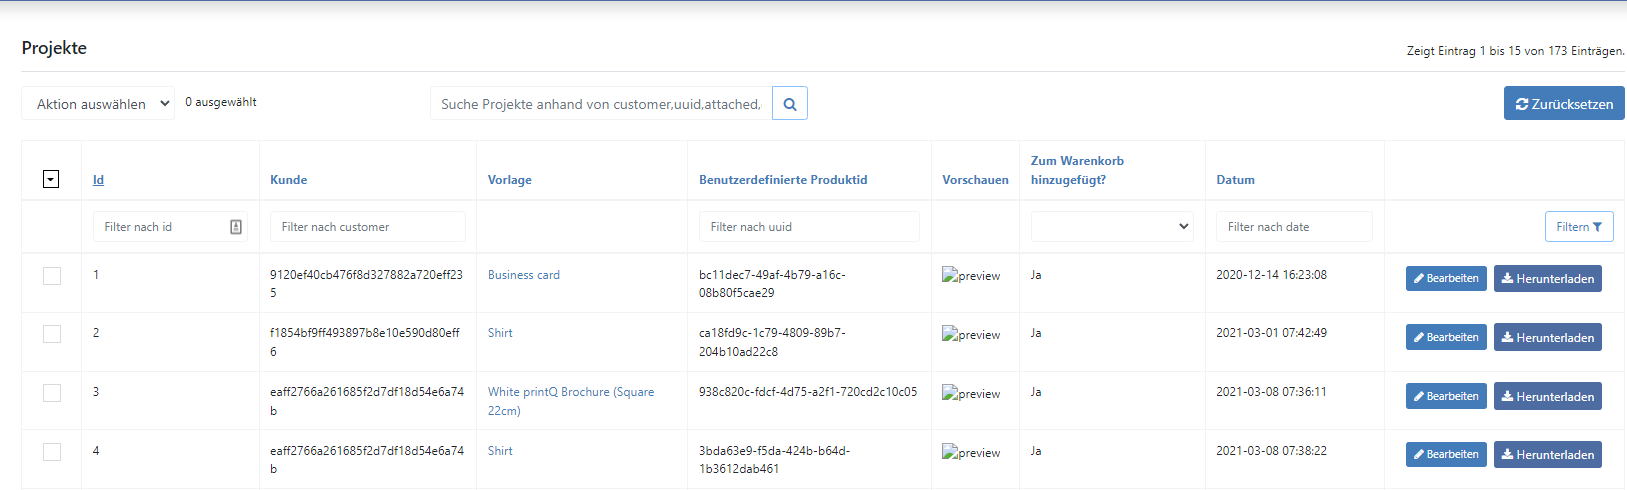Check the row 4 checkbox
This screenshot has width=1627, height=490.
coord(52,452)
